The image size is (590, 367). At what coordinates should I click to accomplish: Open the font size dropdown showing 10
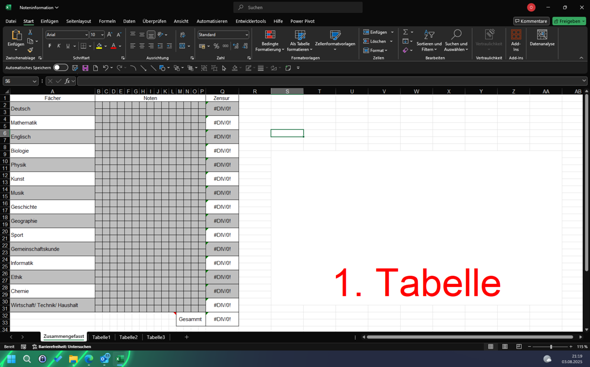click(102, 35)
